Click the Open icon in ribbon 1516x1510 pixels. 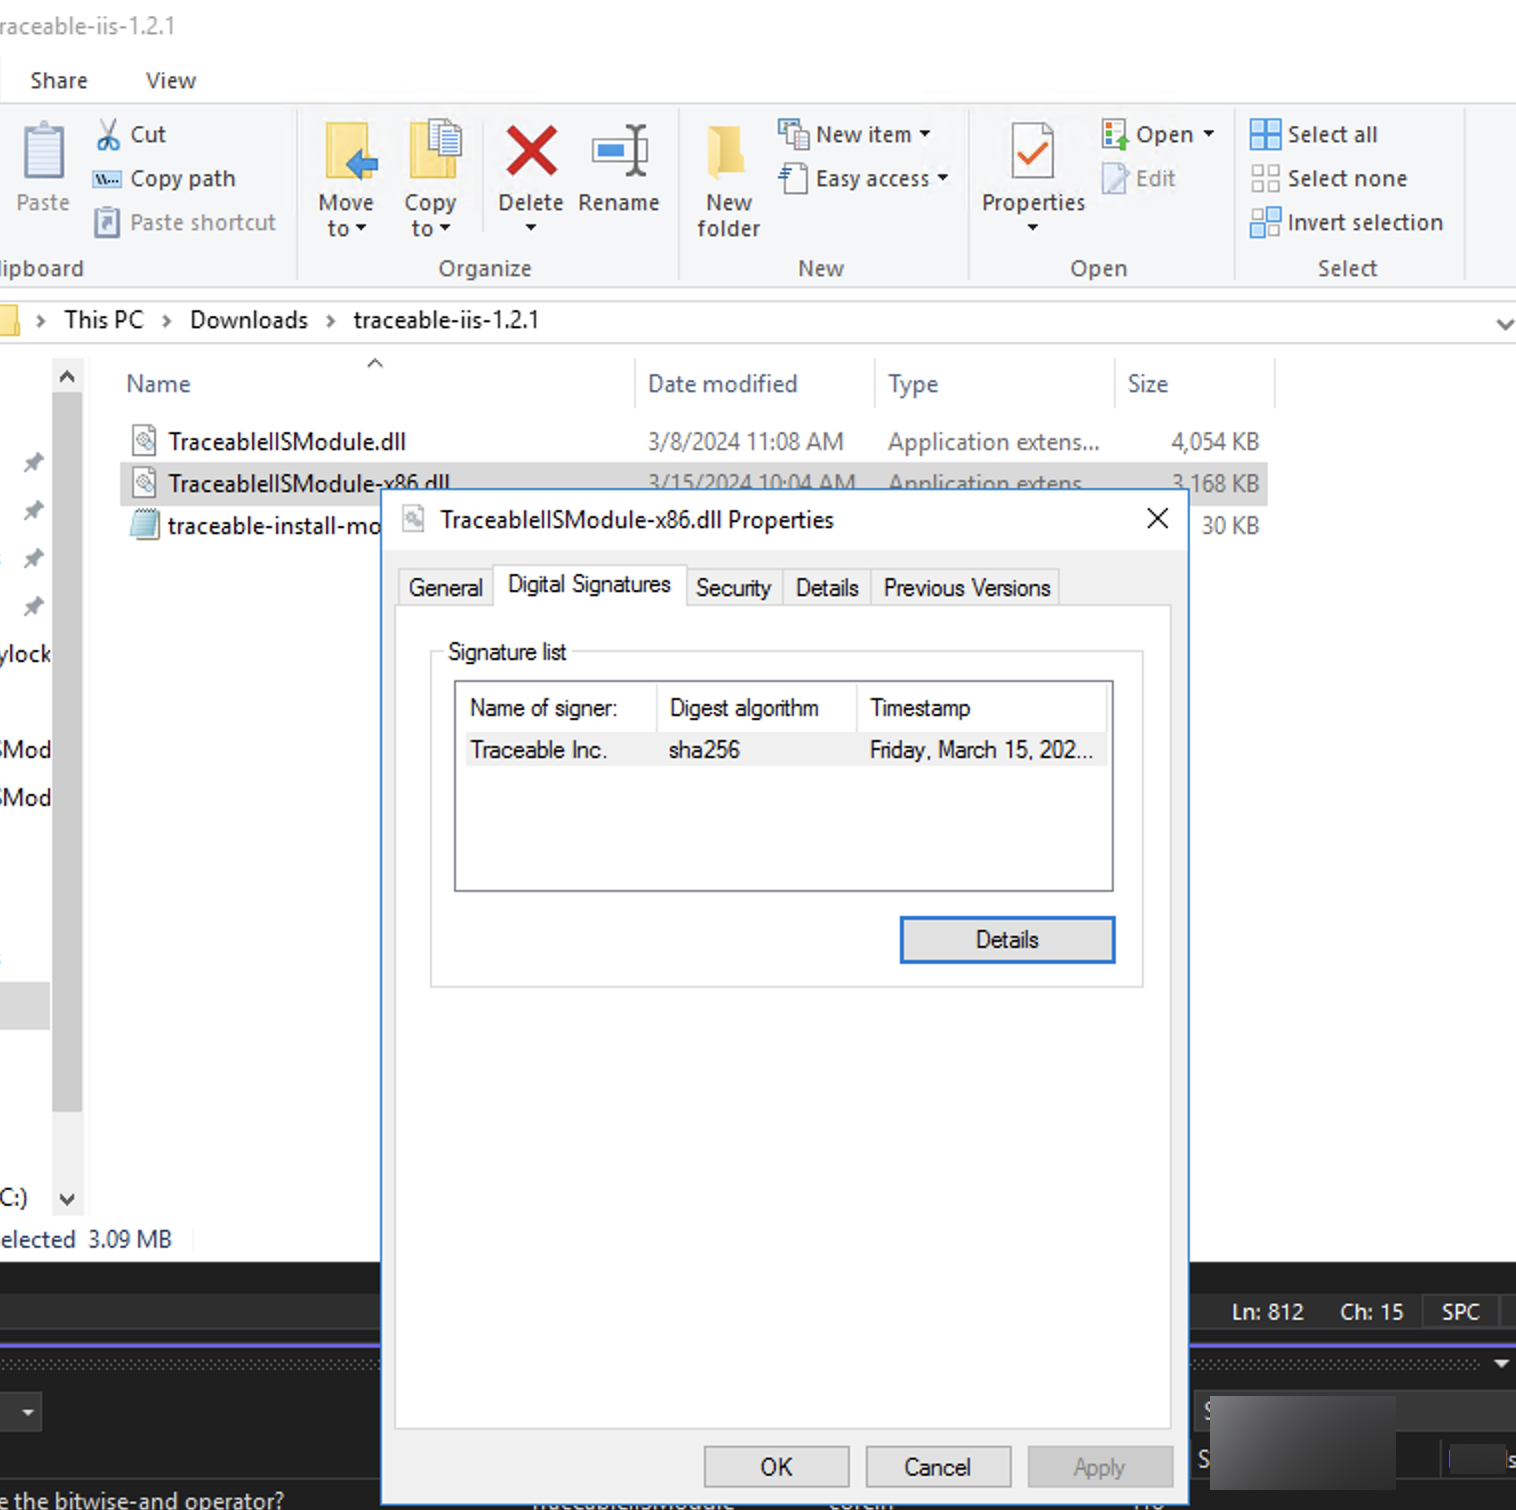coord(1115,134)
